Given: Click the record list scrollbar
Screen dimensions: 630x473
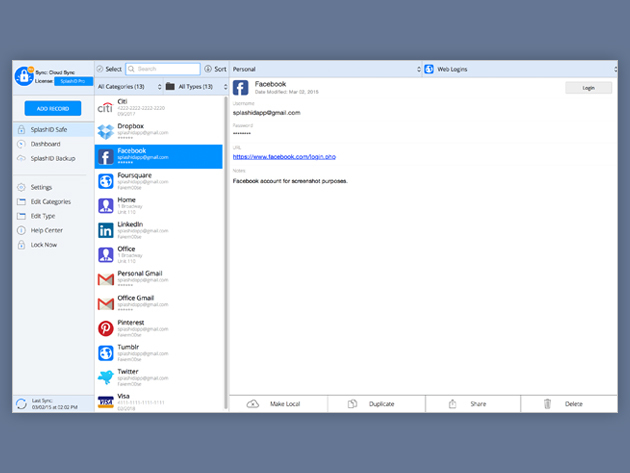Looking at the screenshot, I should tap(226, 253).
